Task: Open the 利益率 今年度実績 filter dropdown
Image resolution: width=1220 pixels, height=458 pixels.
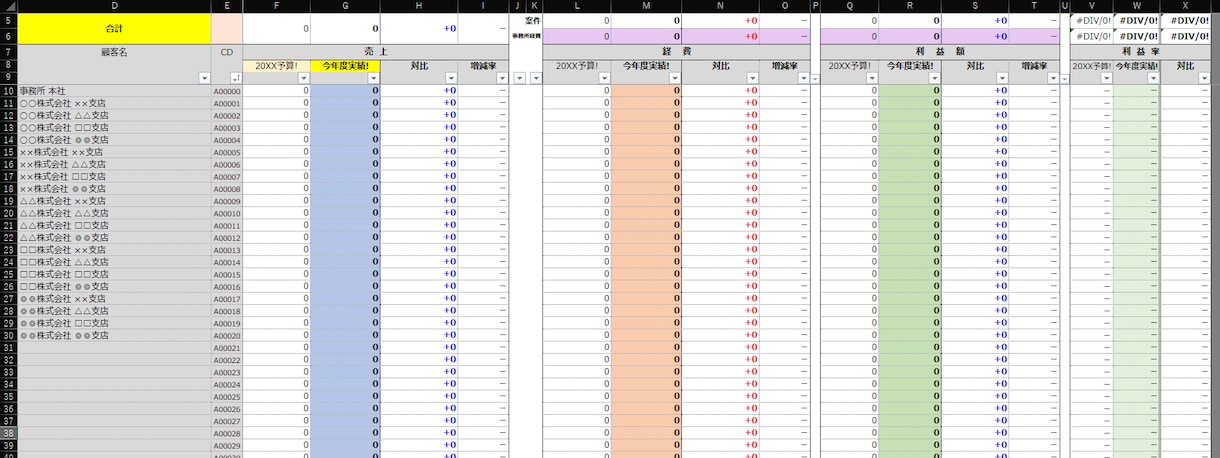Action: tap(1152, 78)
